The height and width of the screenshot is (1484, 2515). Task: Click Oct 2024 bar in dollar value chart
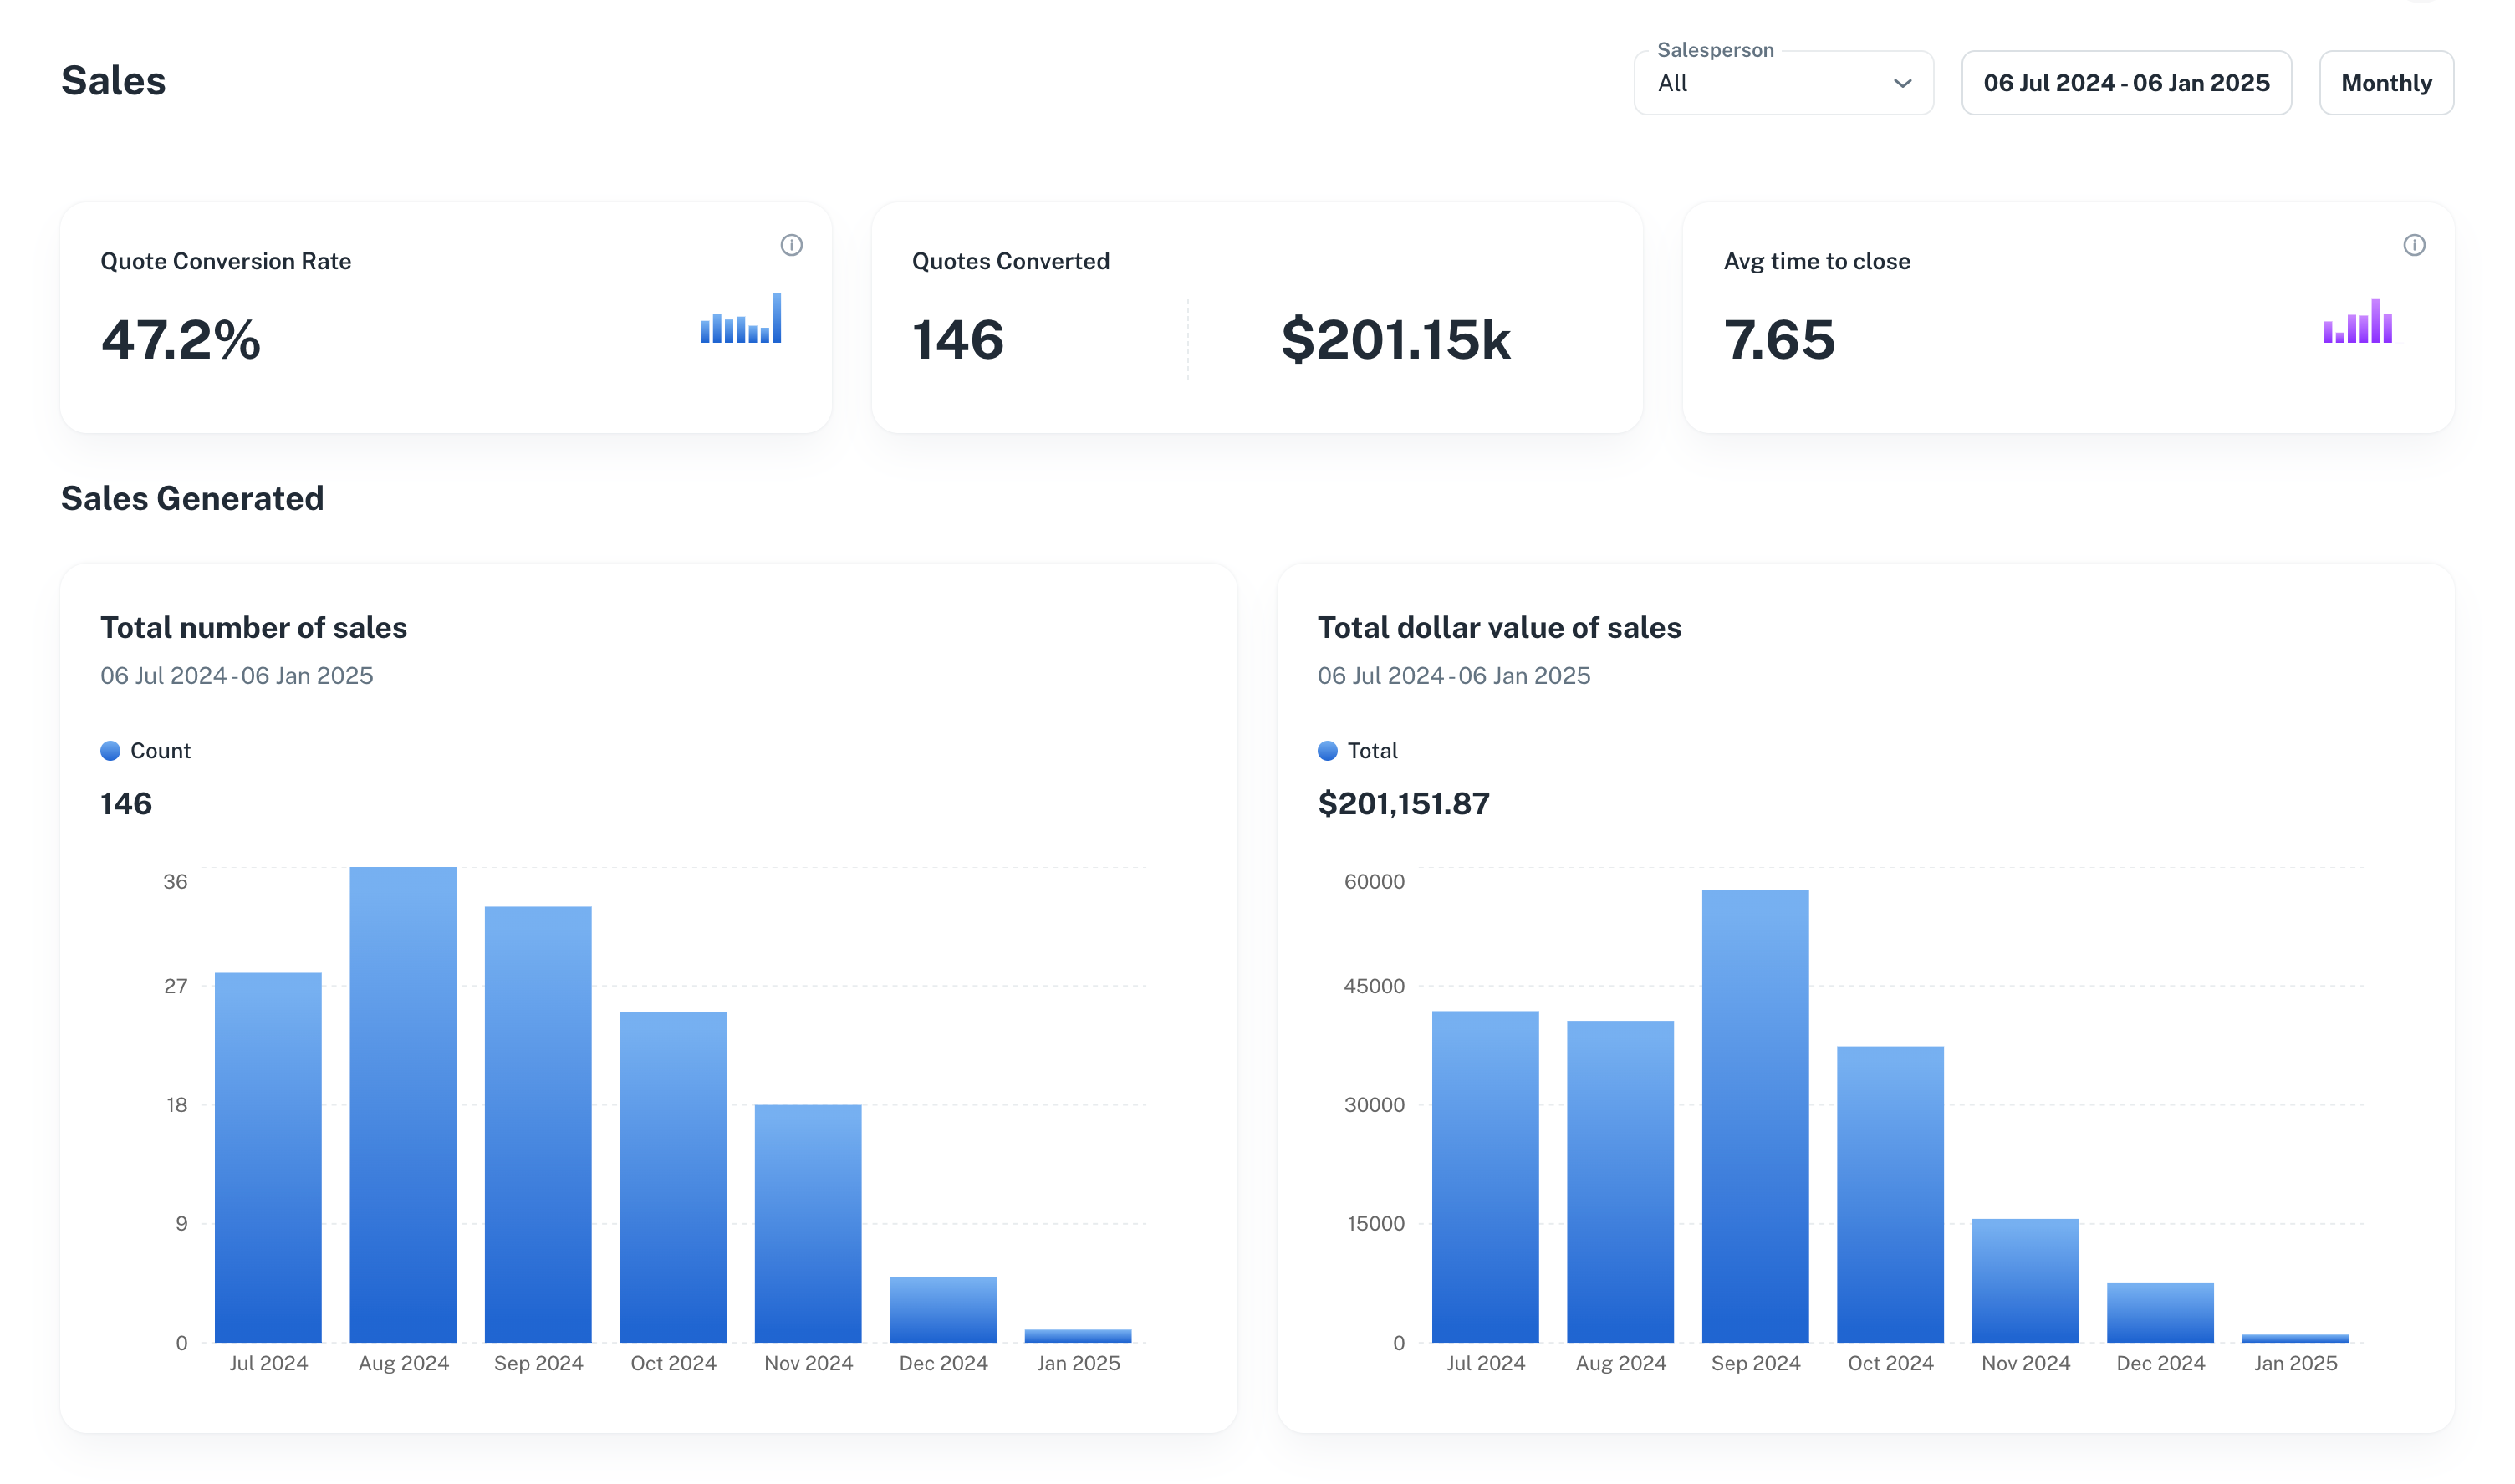[x=1890, y=1194]
